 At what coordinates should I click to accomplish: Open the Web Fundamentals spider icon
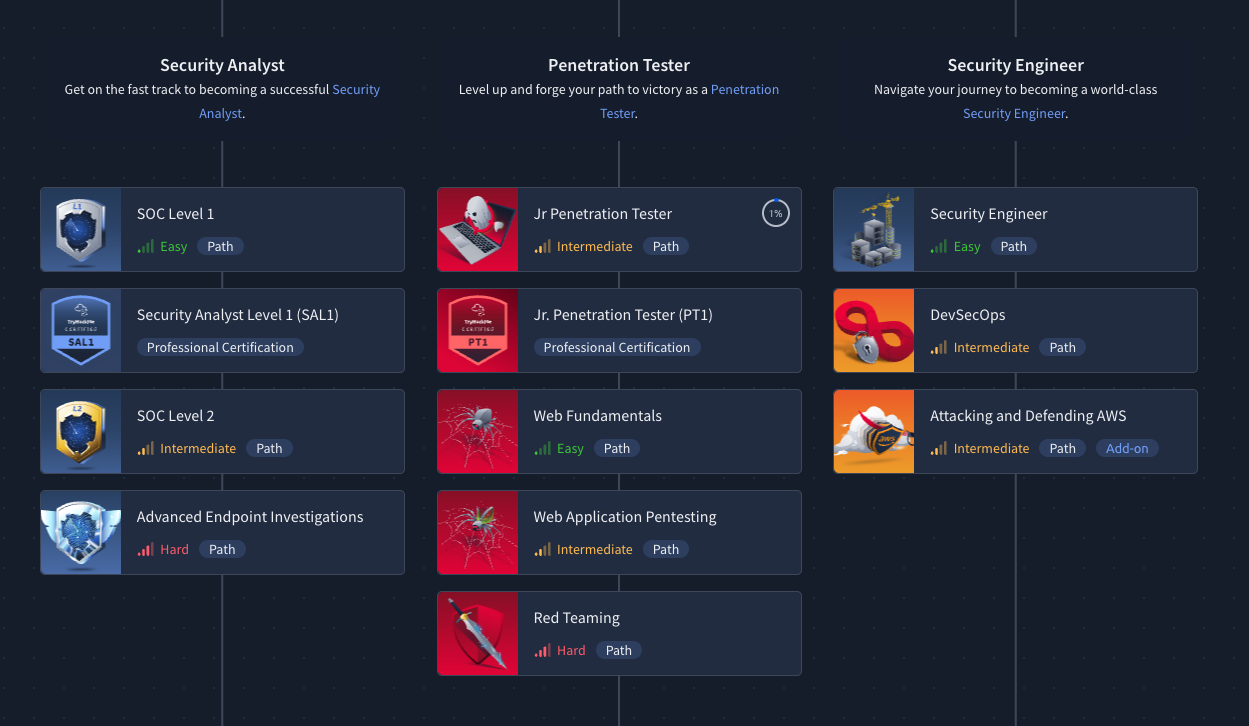pyautogui.click(x=478, y=432)
